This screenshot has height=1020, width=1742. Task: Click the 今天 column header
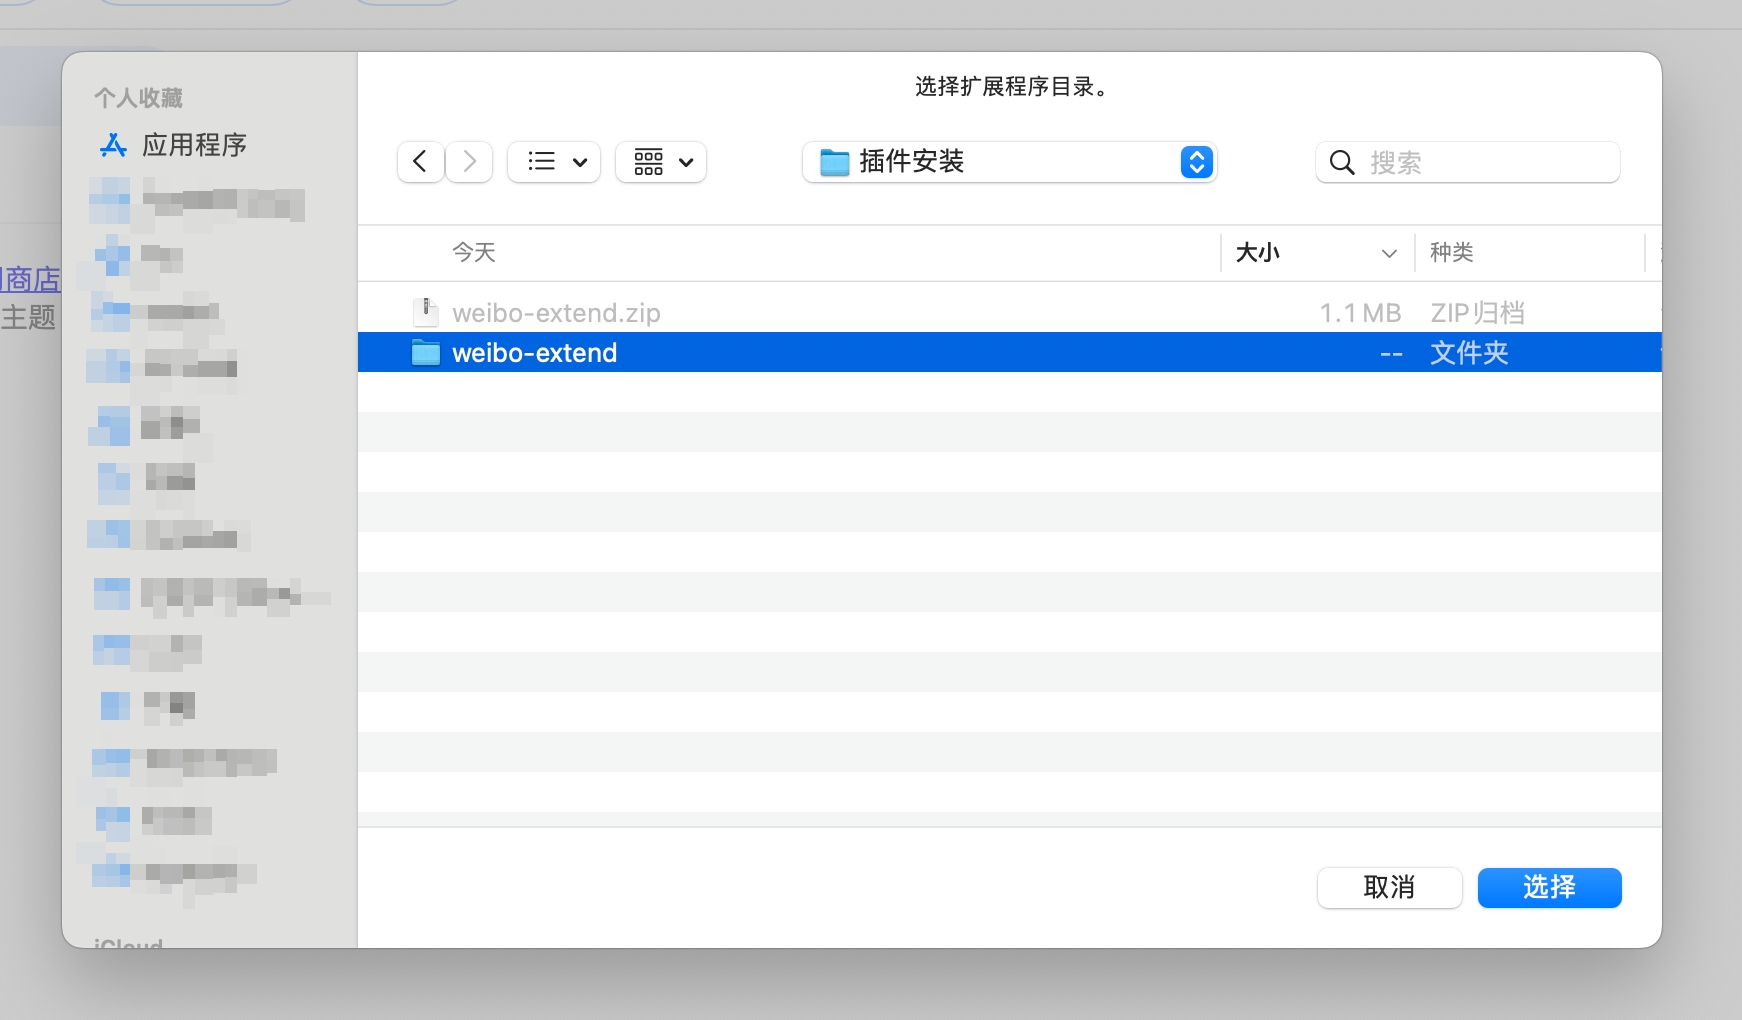click(x=474, y=253)
